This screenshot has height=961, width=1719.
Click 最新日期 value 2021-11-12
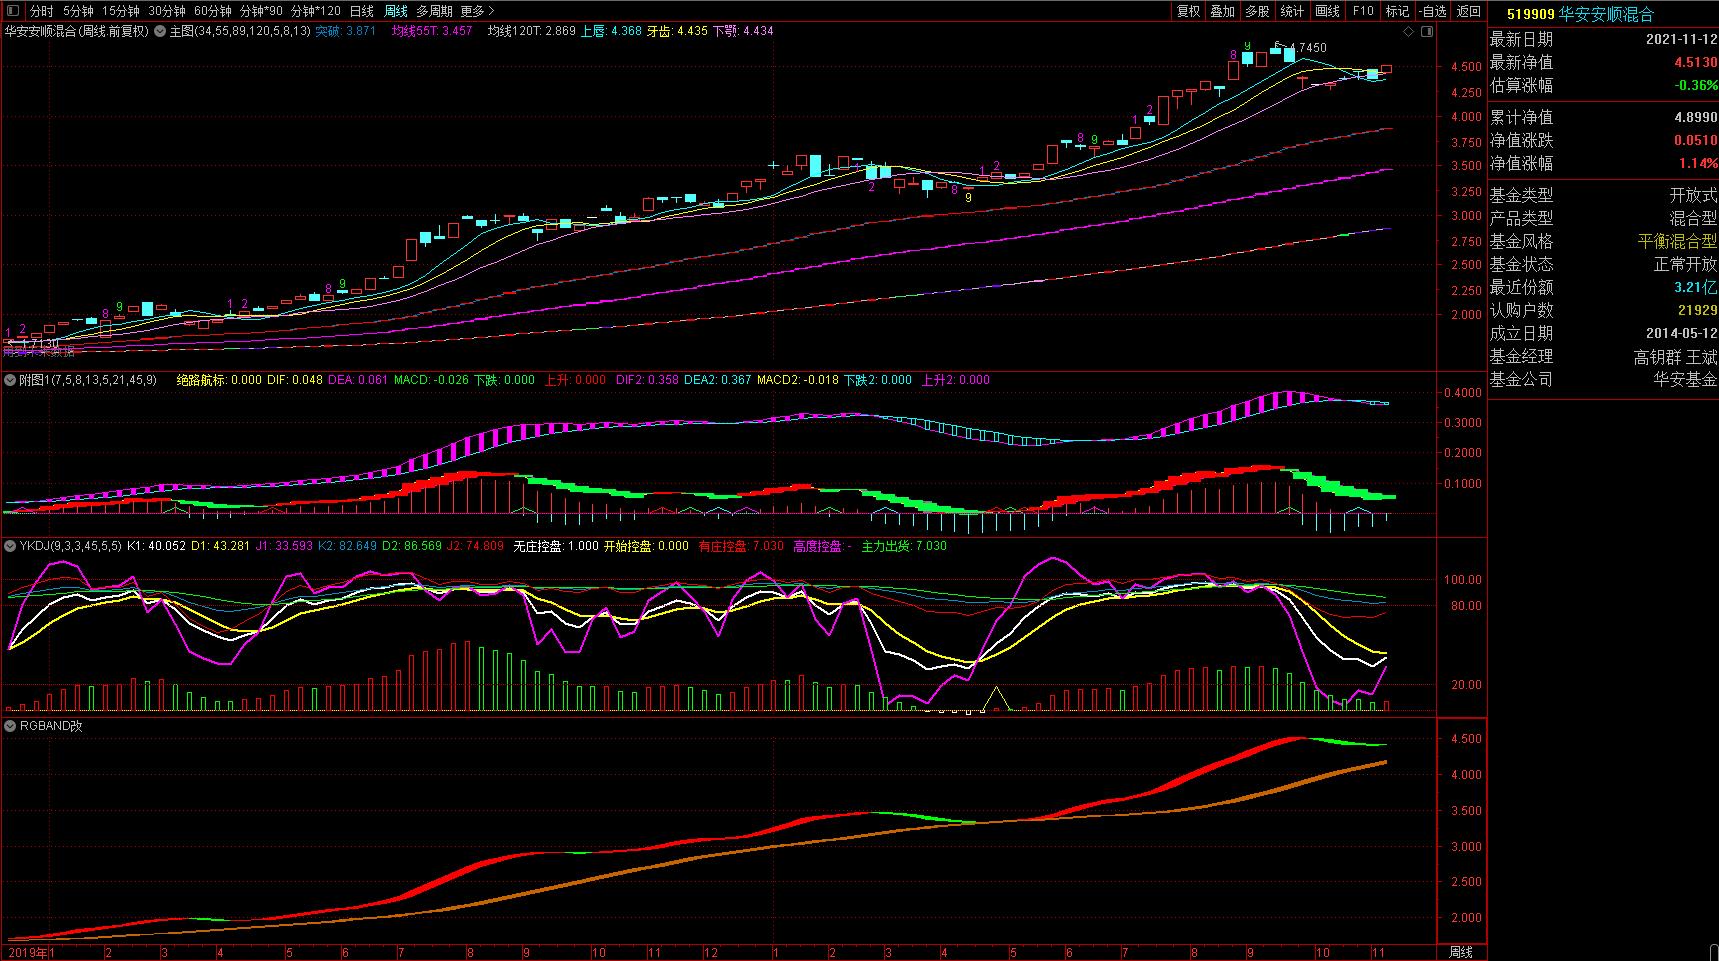(x=1681, y=40)
